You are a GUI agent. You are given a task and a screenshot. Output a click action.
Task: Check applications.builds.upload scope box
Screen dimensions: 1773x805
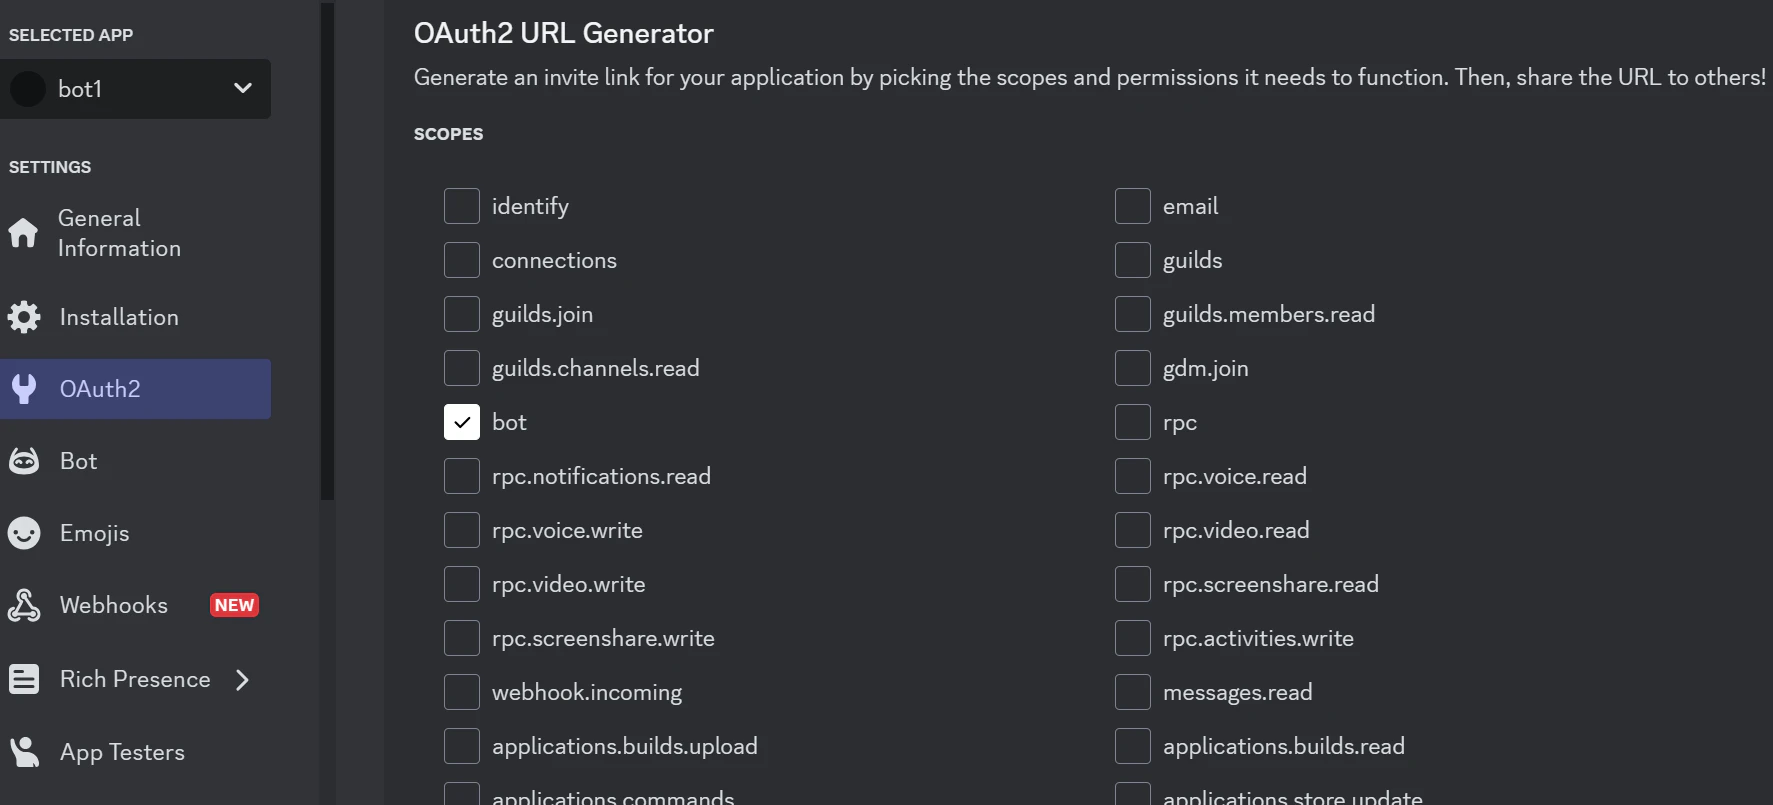point(462,746)
